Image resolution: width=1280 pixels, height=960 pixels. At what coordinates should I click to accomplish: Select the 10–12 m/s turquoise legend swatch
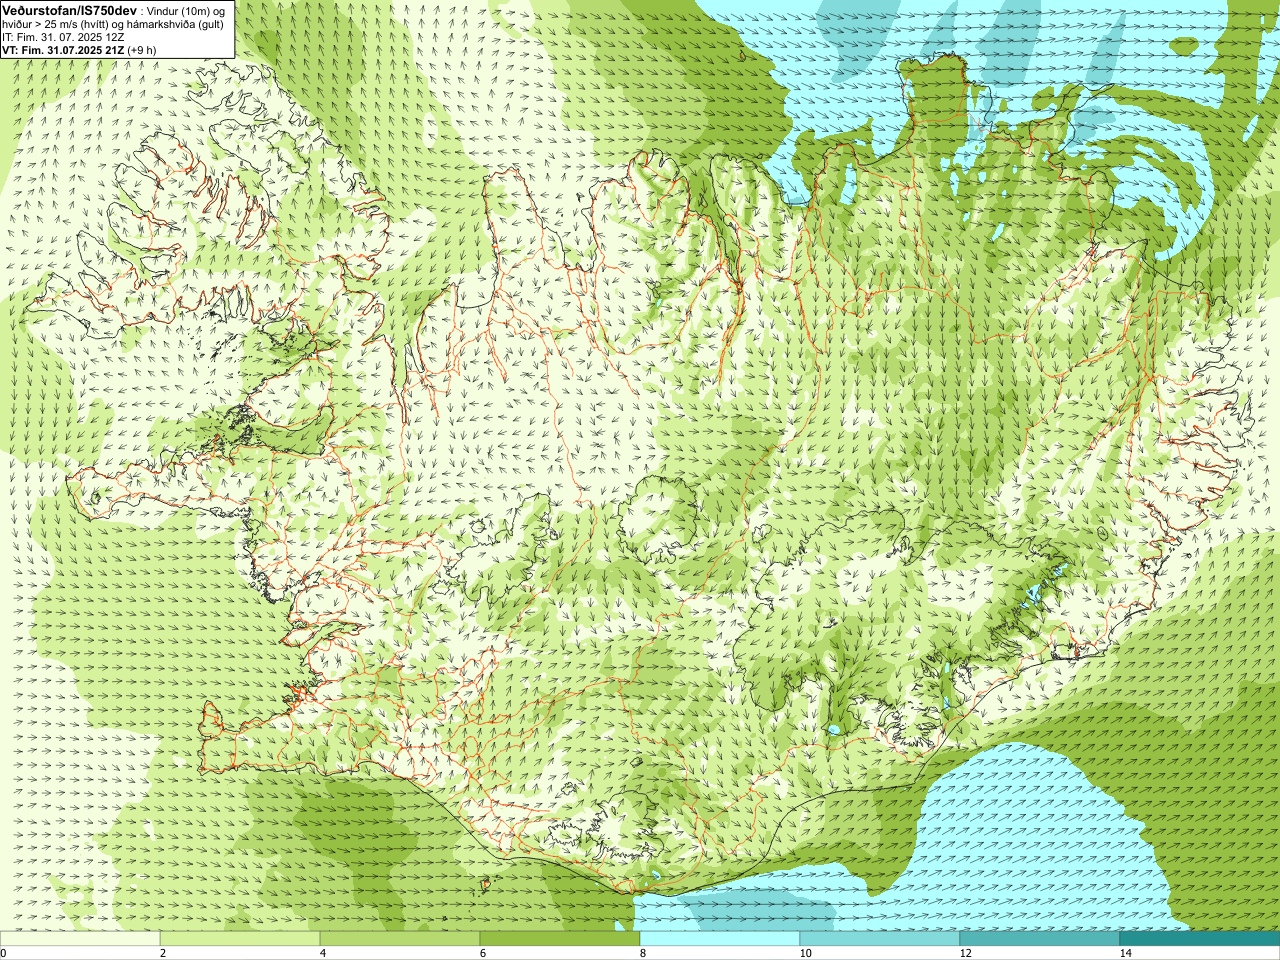[x=880, y=939]
